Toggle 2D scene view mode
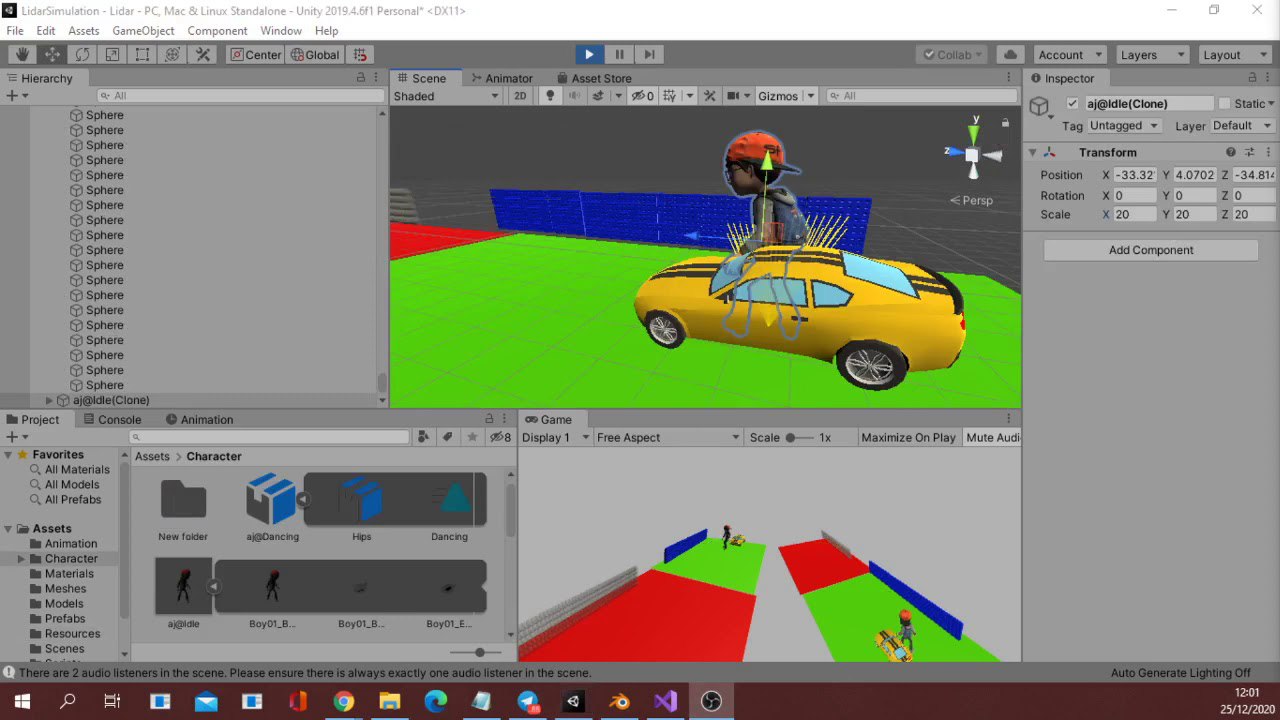The width and height of the screenshot is (1280, 720). (520, 96)
